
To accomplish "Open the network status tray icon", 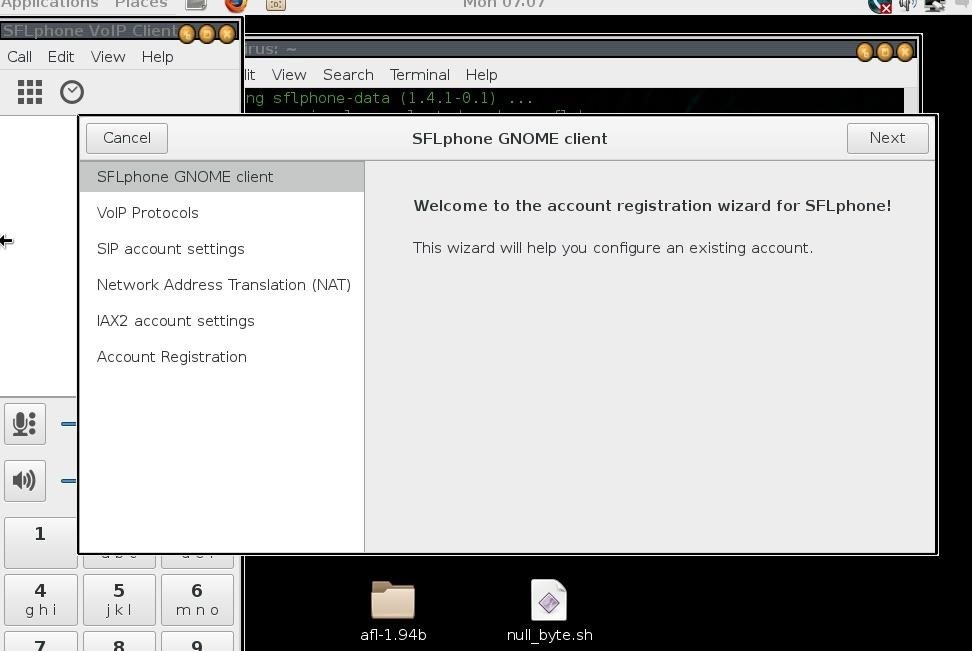I will point(935,5).
